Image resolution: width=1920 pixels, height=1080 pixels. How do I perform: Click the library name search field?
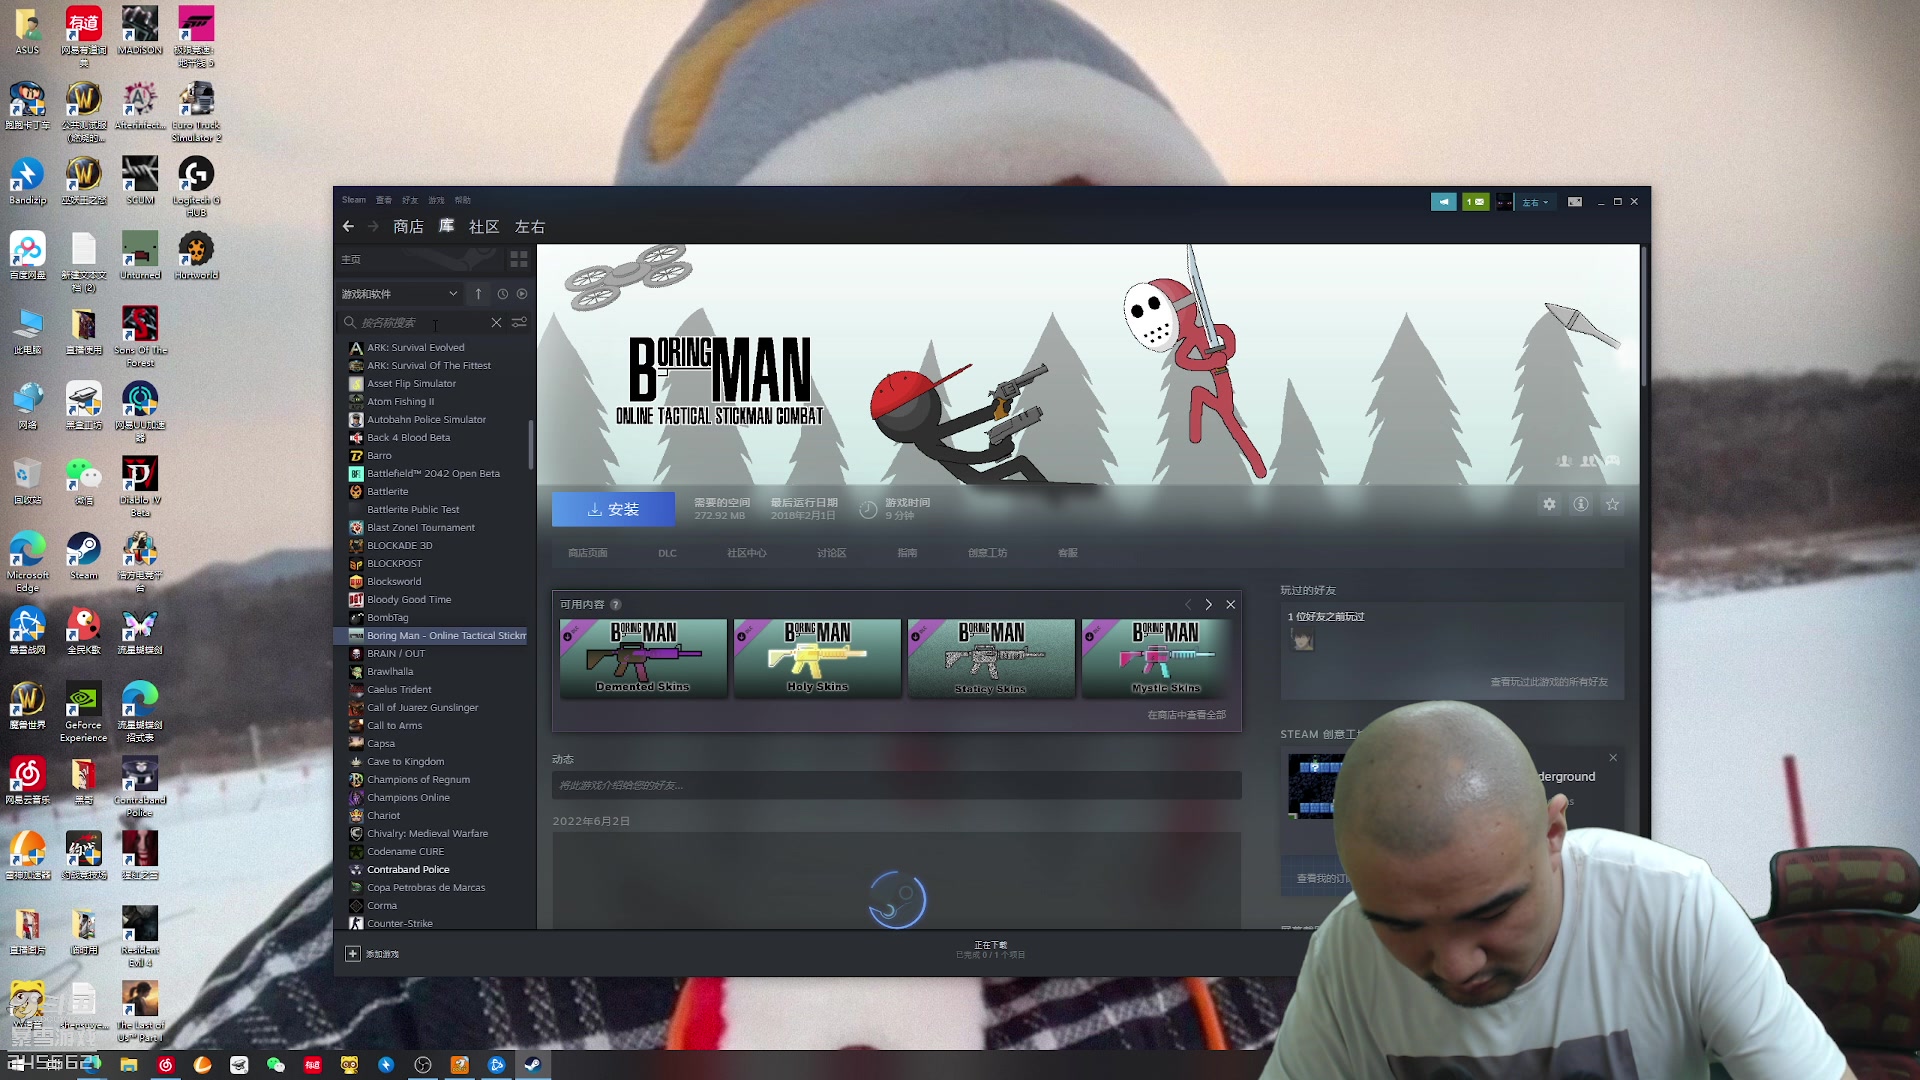coord(423,322)
